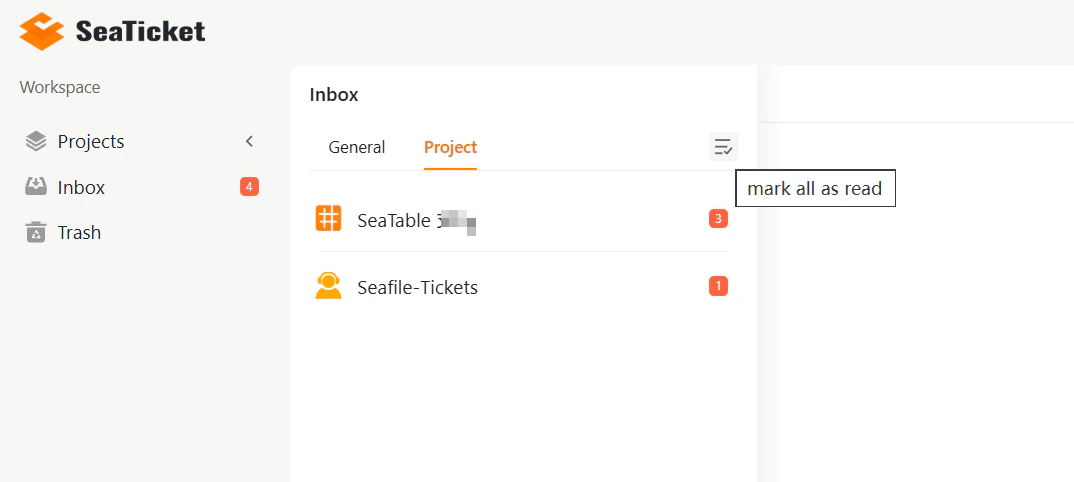Click the Seafile-Tickets headset avatar icon
This screenshot has height=482, width=1074.
(x=329, y=286)
